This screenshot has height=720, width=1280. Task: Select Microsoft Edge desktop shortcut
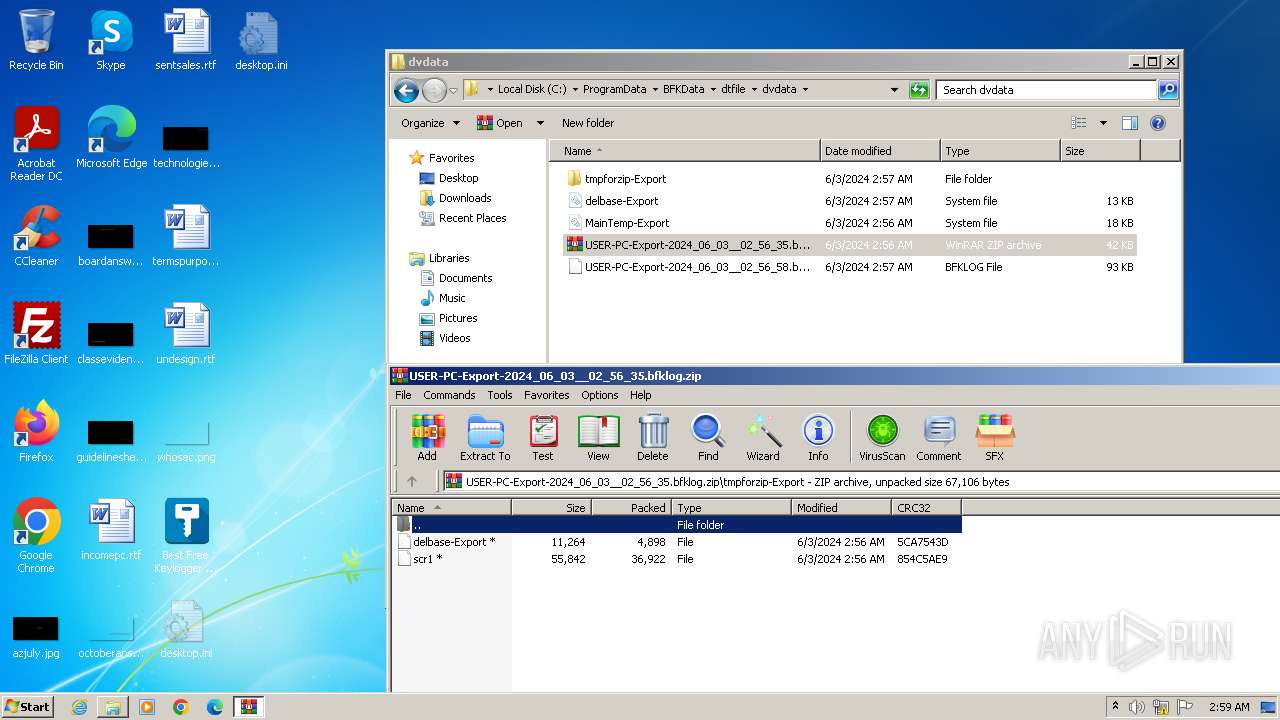click(x=111, y=138)
